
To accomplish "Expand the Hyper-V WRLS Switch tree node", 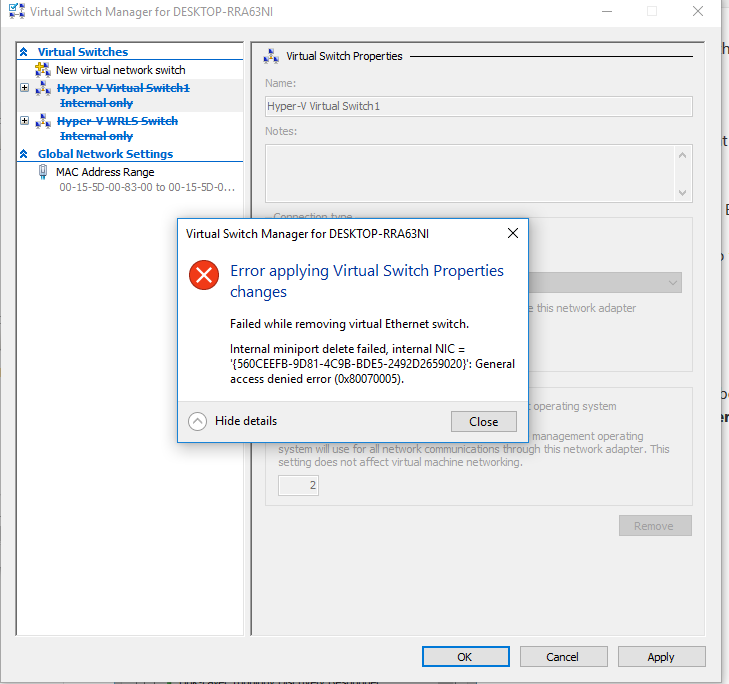I will click(25, 121).
